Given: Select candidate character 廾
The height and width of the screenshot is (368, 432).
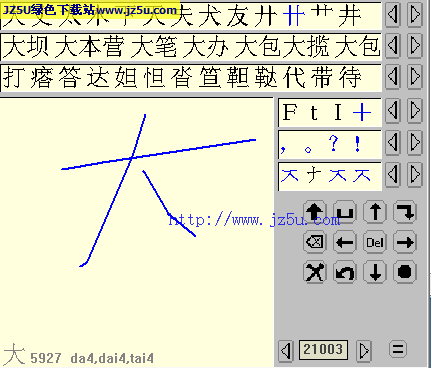Looking at the screenshot, I should 266,15.
